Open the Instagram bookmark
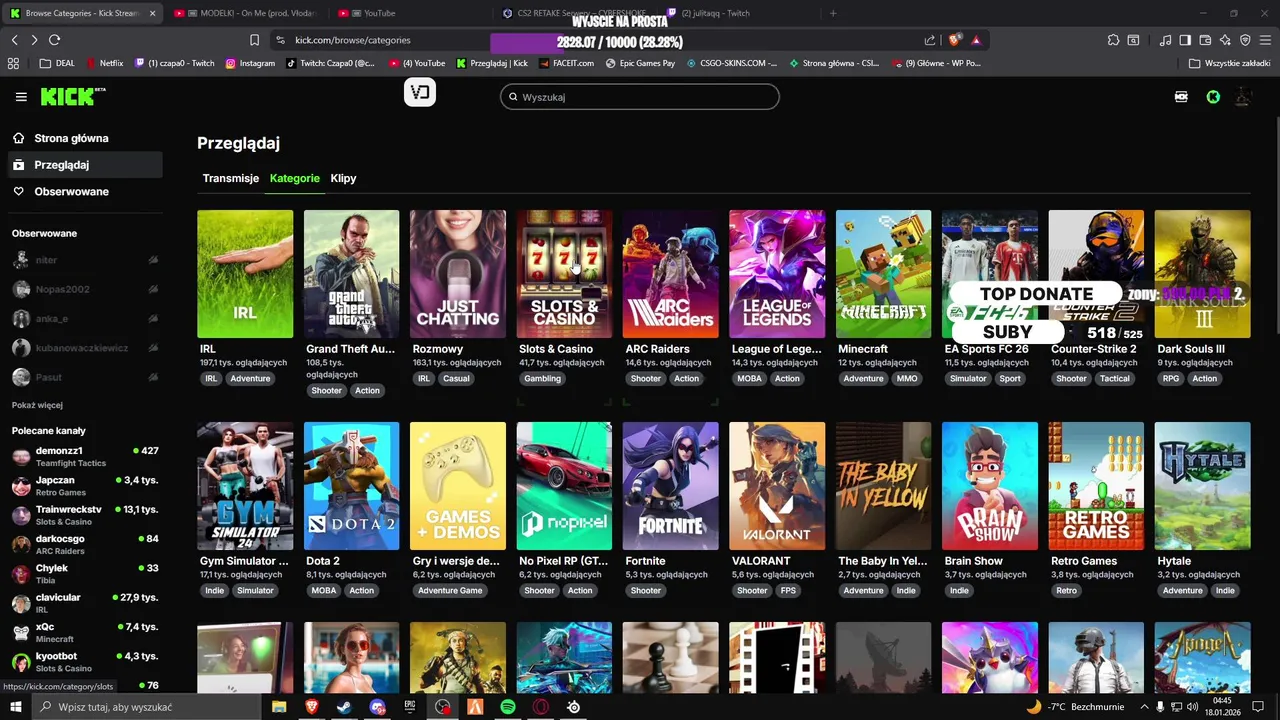 250,63
